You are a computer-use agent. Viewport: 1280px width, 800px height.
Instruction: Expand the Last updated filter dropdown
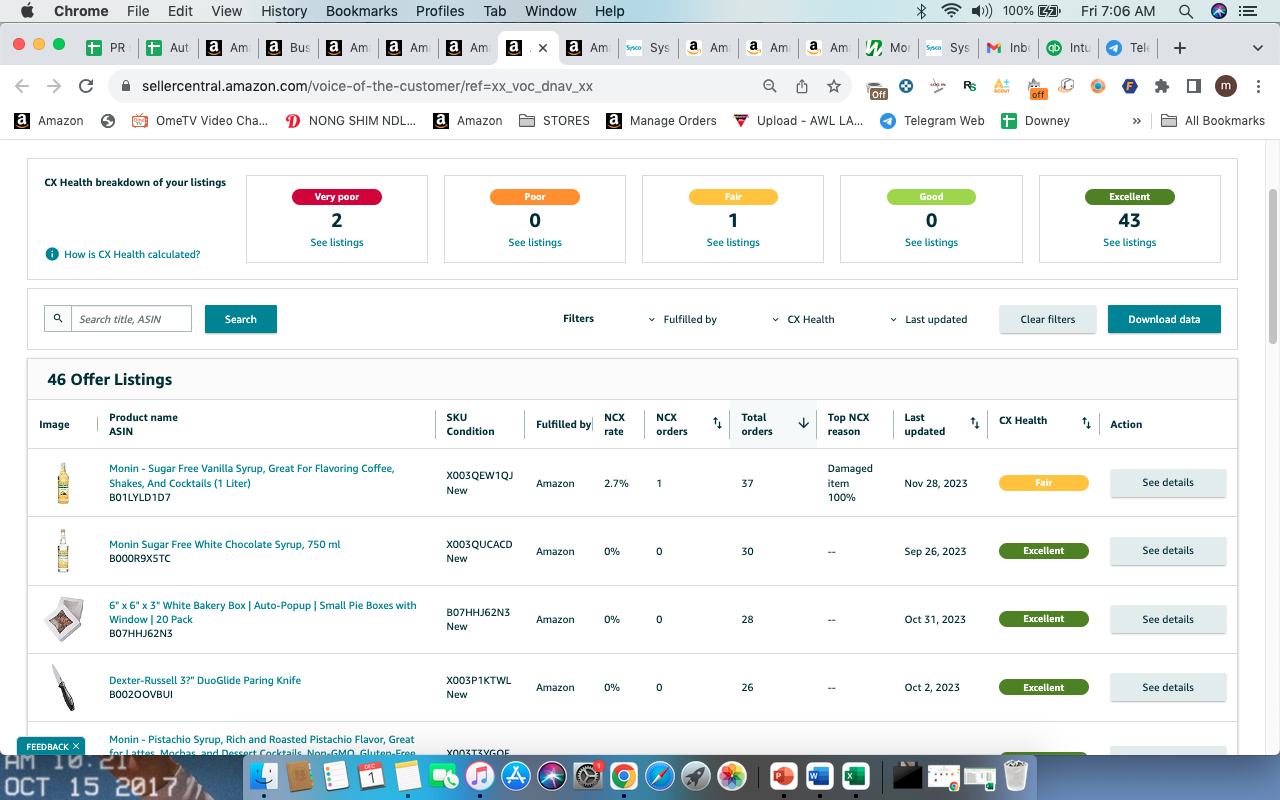[x=929, y=319]
